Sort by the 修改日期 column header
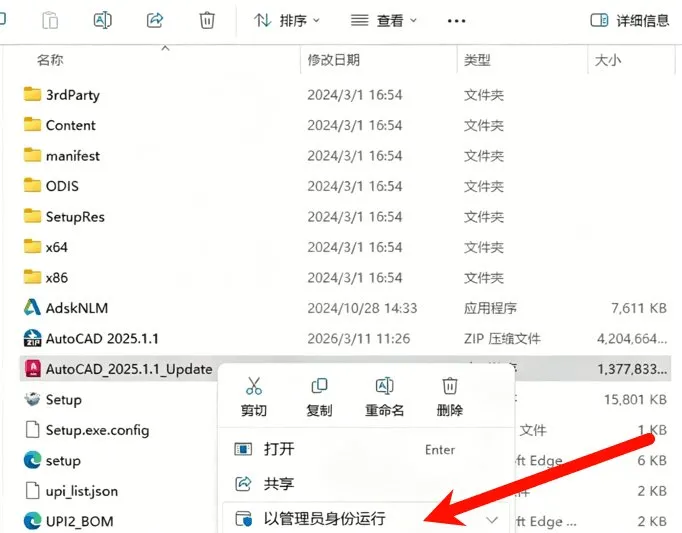 pyautogui.click(x=334, y=60)
